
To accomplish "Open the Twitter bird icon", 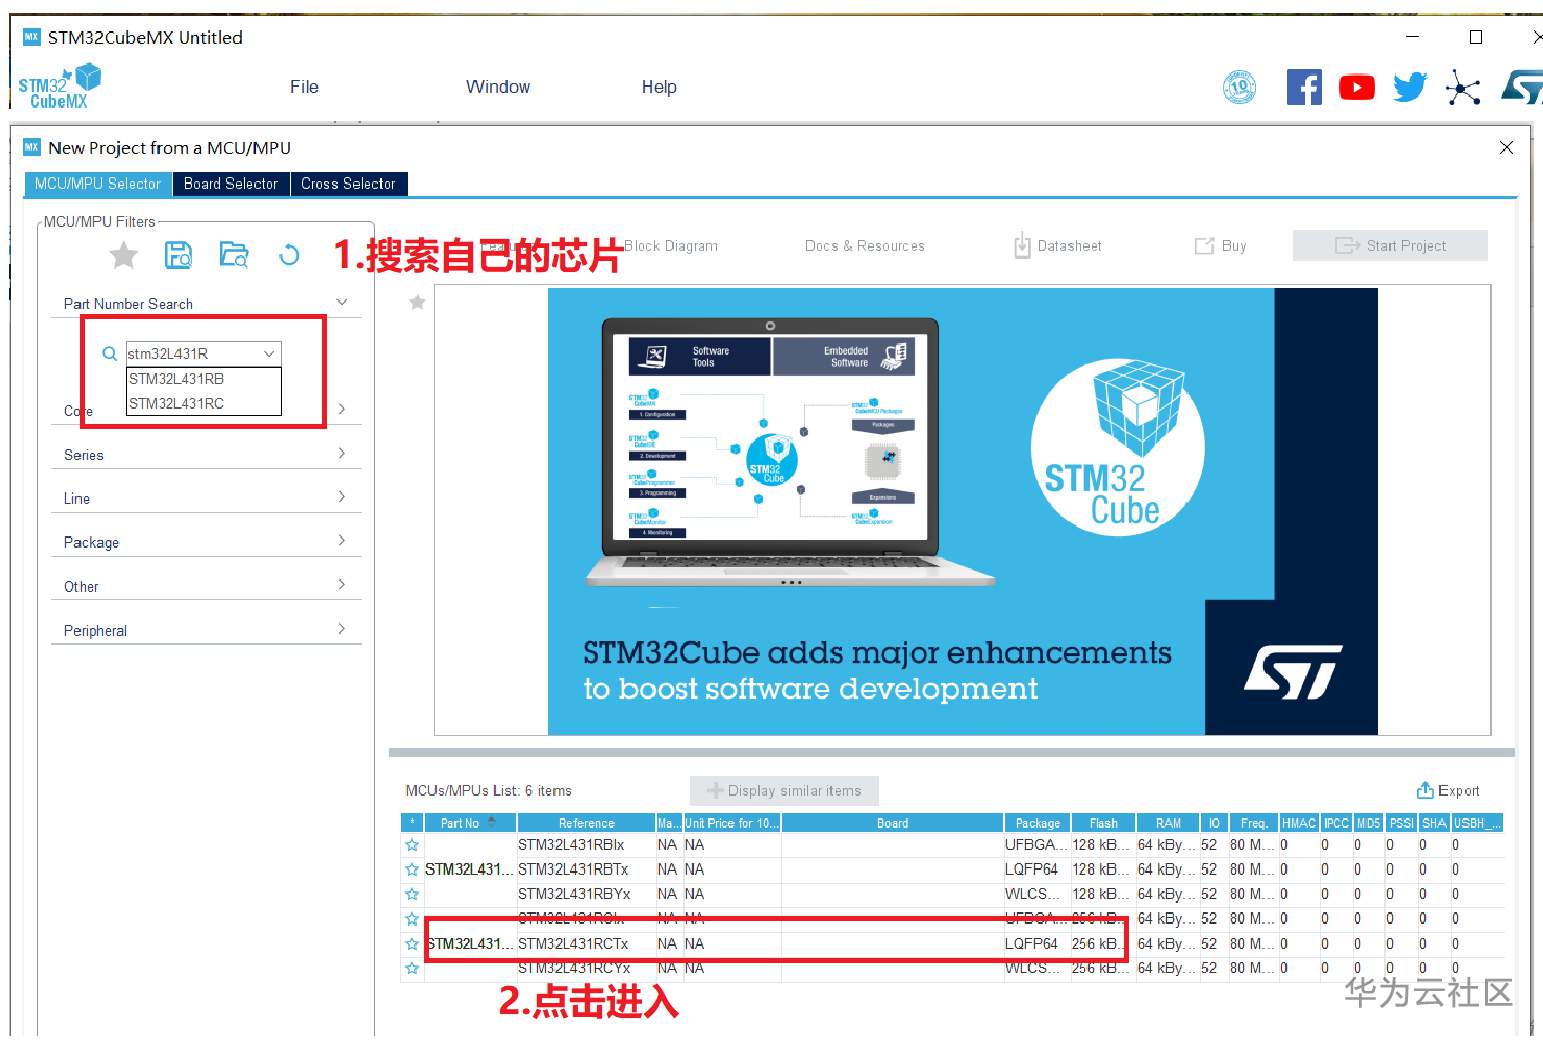I will pyautogui.click(x=1410, y=87).
